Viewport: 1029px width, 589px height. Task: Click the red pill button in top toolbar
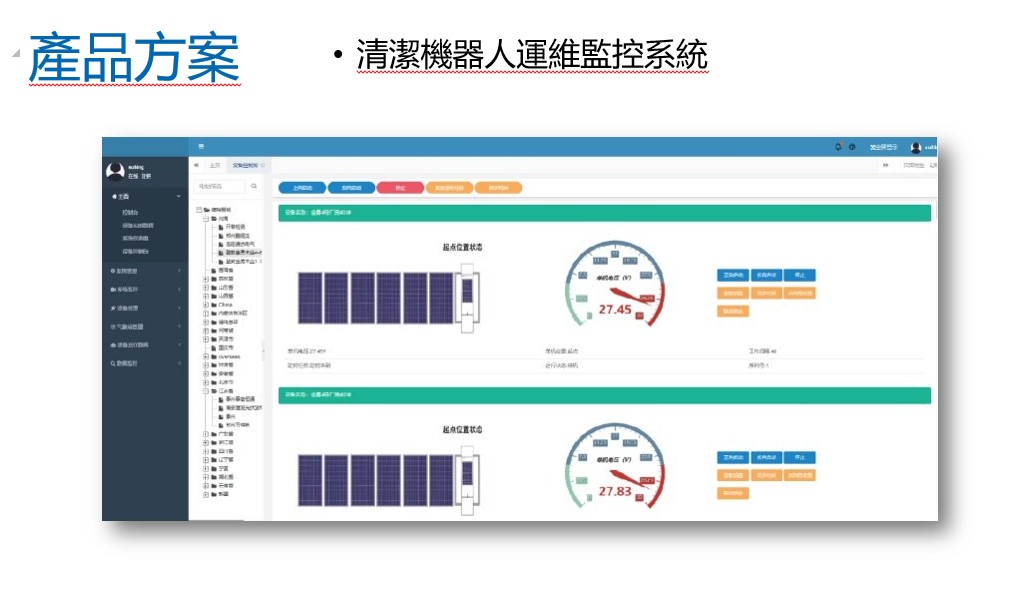click(x=400, y=187)
